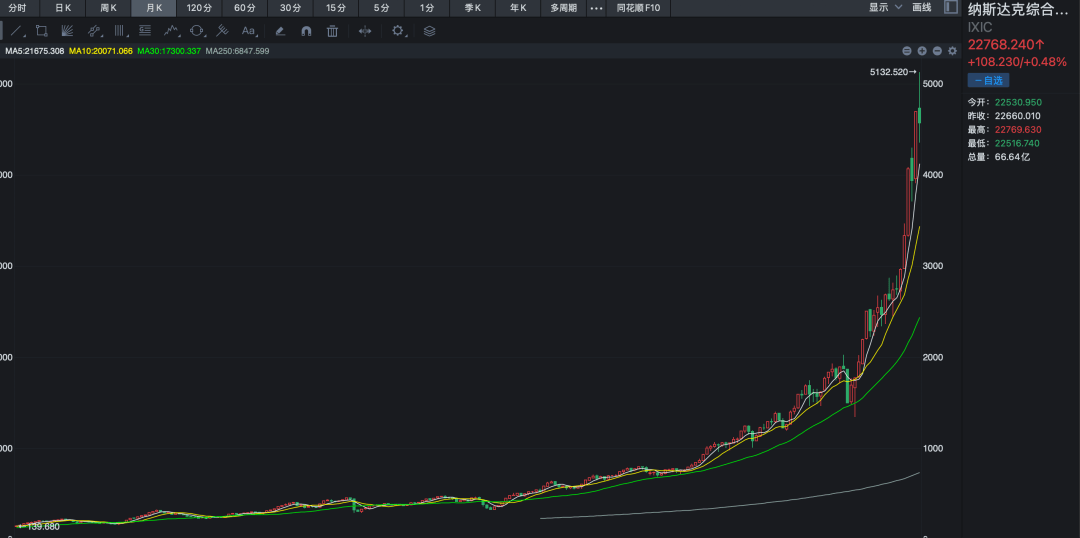Click the eraser tool icon

tap(280, 31)
